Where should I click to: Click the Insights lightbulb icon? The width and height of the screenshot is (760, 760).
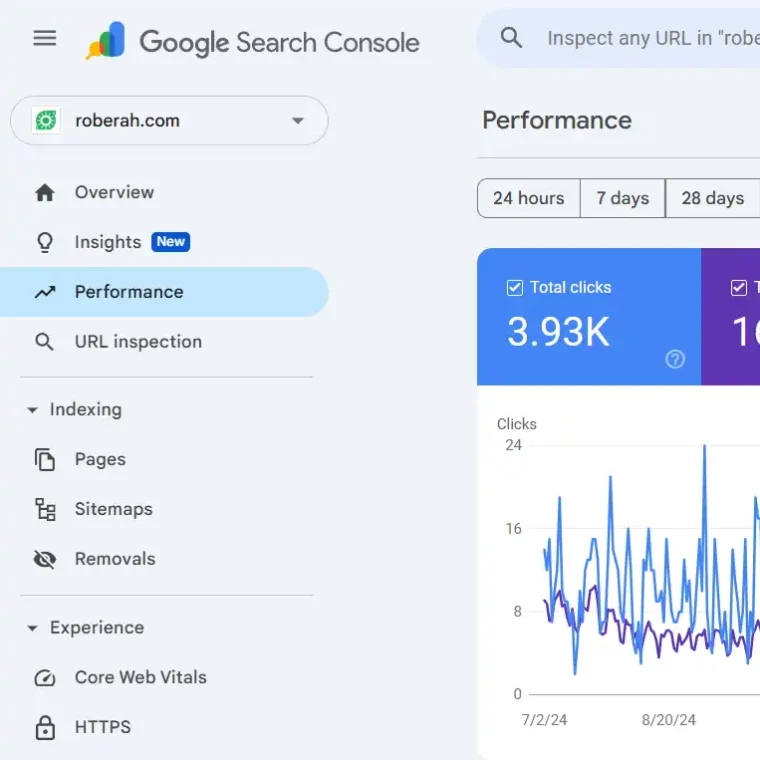tap(45, 242)
